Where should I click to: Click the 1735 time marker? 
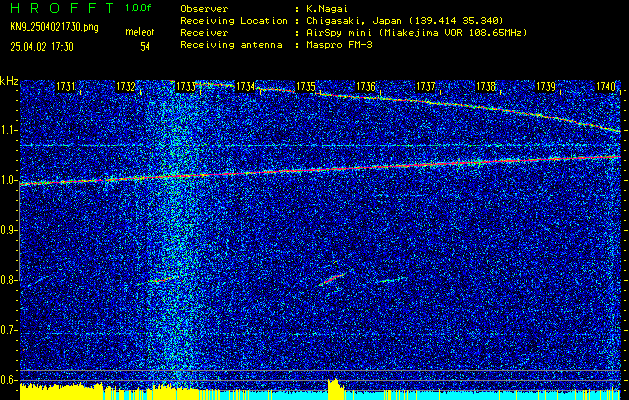point(306,87)
